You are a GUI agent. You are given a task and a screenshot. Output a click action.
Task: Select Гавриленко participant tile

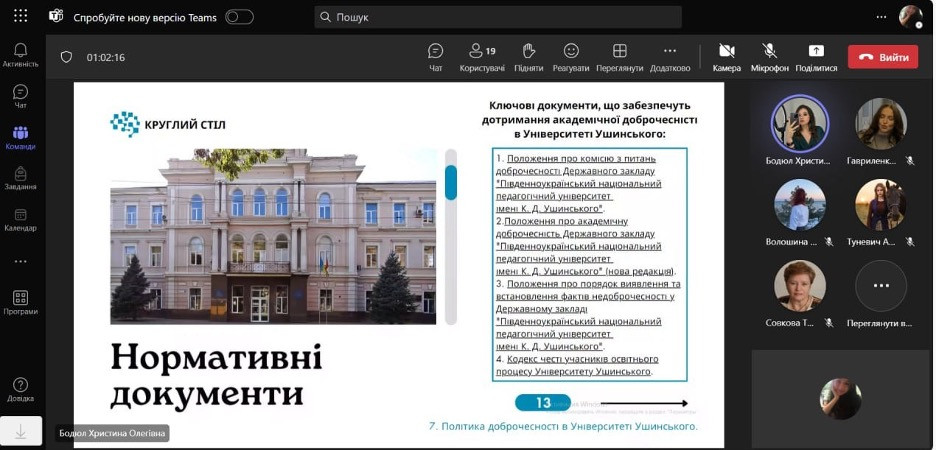pyautogui.click(x=880, y=130)
